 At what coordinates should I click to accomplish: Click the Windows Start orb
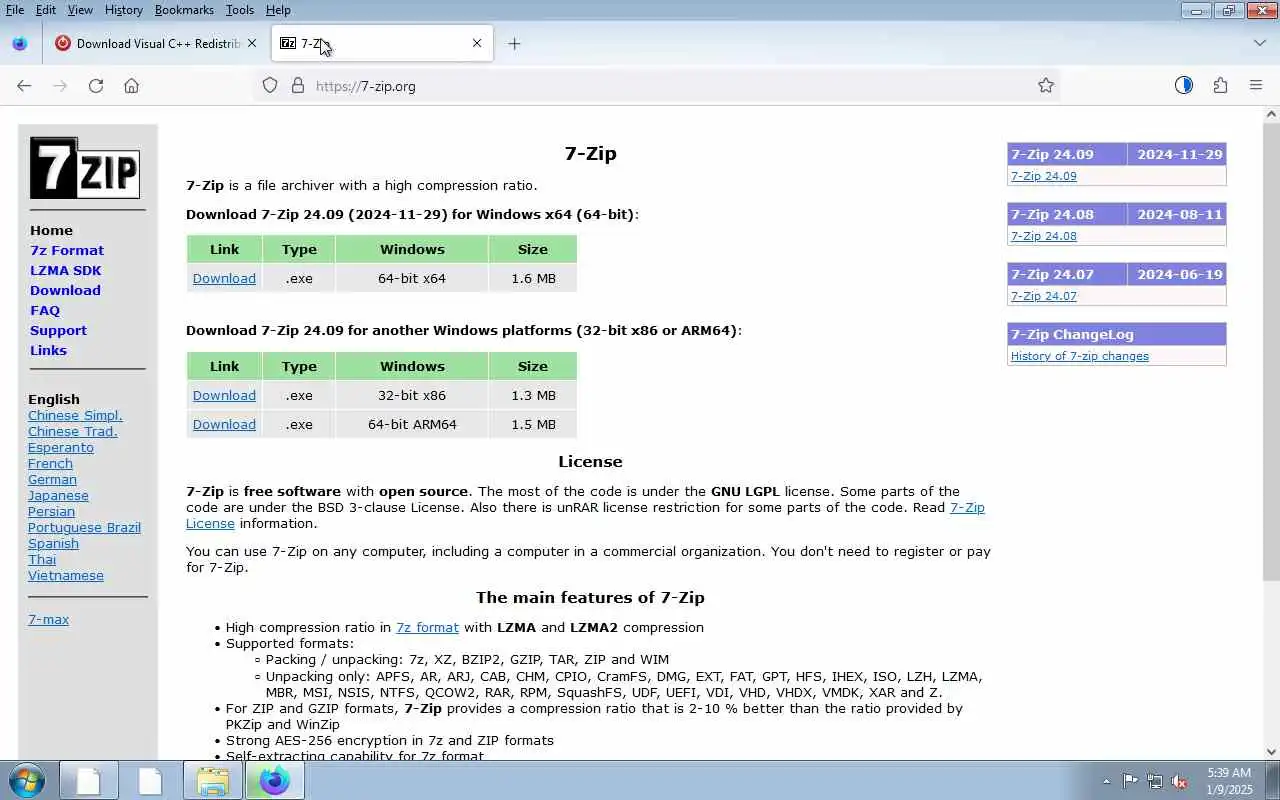click(x=27, y=780)
